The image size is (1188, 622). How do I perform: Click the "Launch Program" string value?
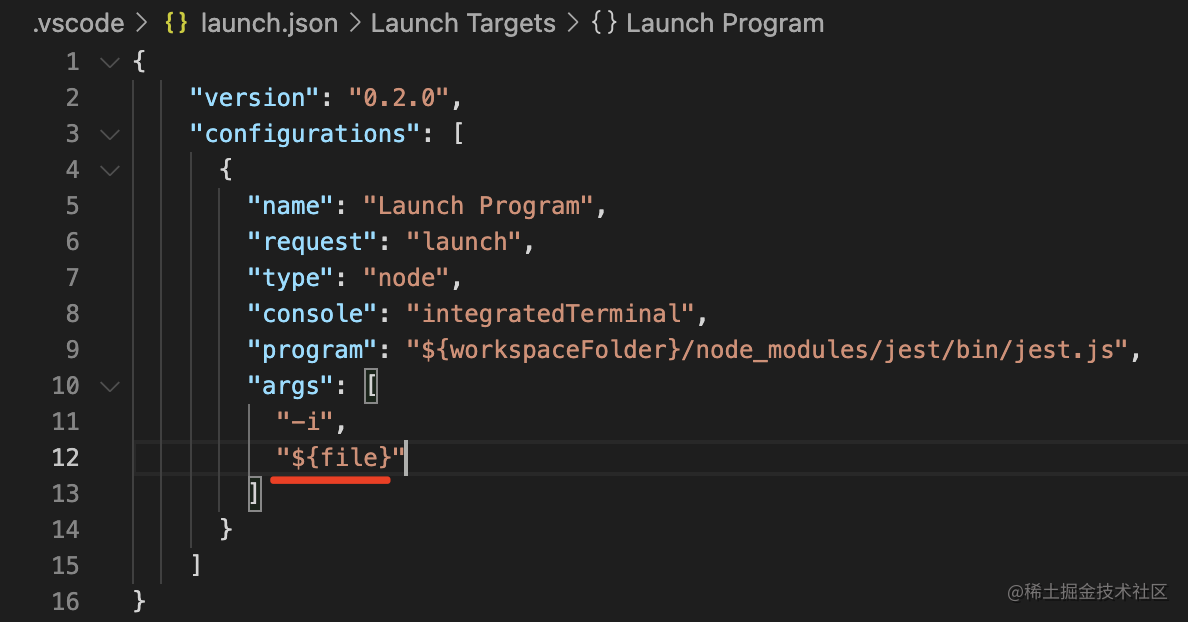click(479, 206)
